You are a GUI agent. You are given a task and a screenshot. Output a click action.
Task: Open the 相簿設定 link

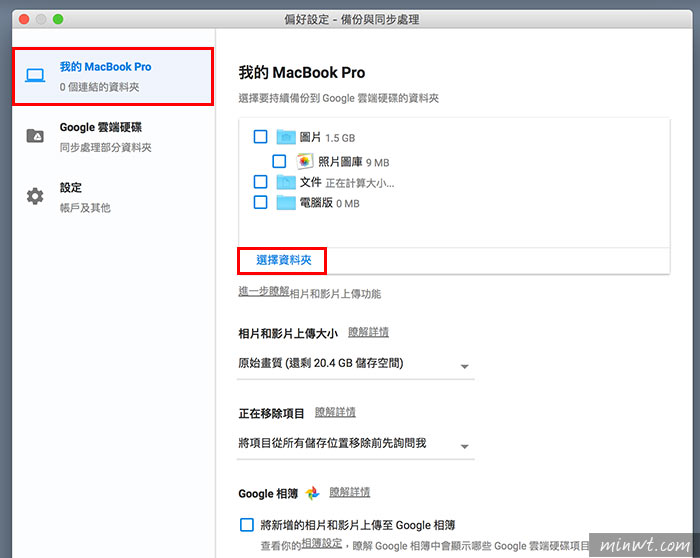pyautogui.click(x=322, y=544)
